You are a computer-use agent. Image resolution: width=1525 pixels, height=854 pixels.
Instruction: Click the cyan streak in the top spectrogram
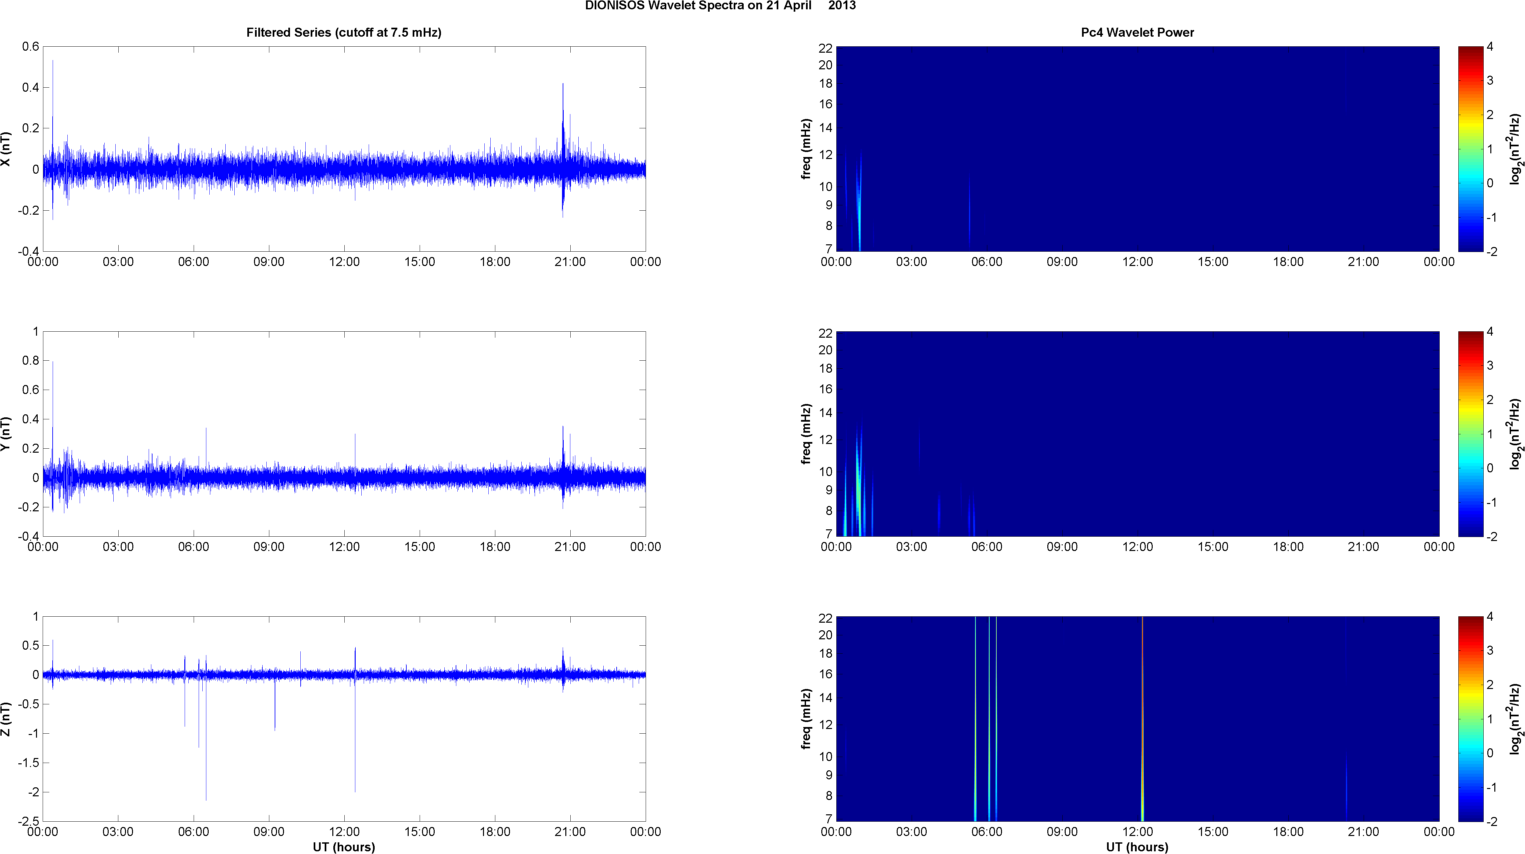point(859,215)
